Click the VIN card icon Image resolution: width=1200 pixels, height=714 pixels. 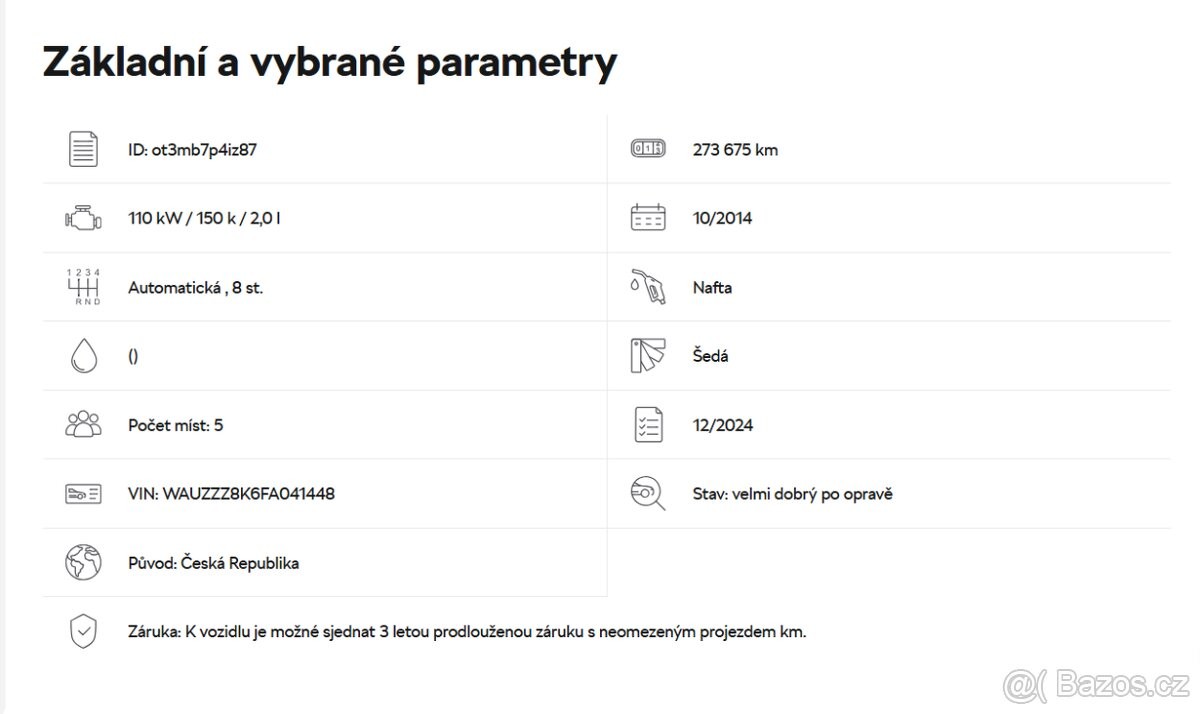(83, 494)
